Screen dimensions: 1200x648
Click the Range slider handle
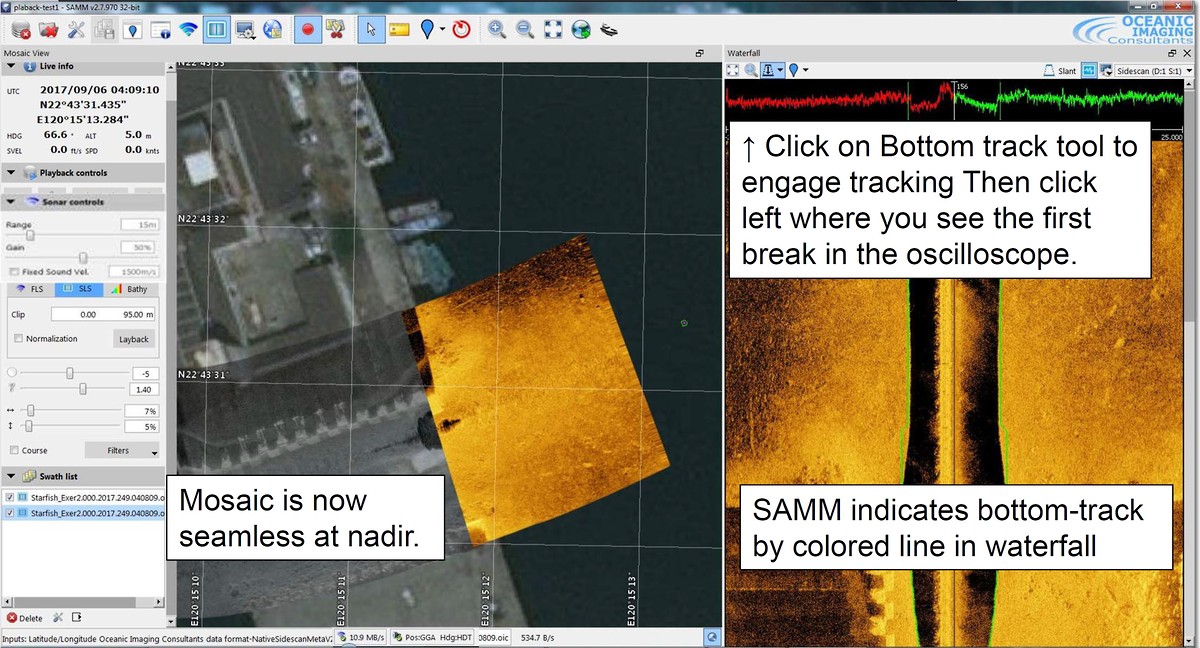click(29, 235)
